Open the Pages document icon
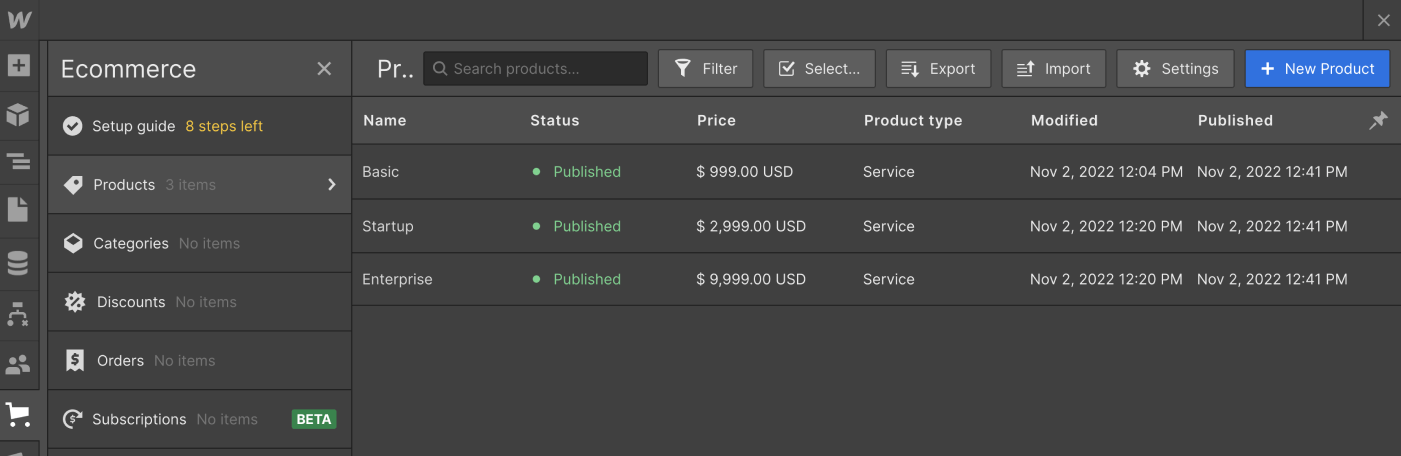Viewport: 1401px width, 456px height. coord(19,209)
